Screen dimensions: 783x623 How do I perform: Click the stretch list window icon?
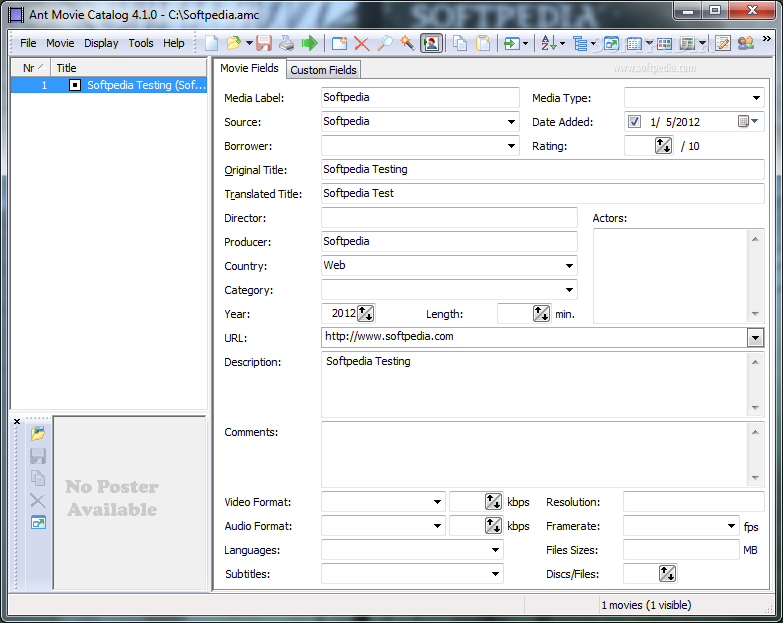click(x=611, y=43)
